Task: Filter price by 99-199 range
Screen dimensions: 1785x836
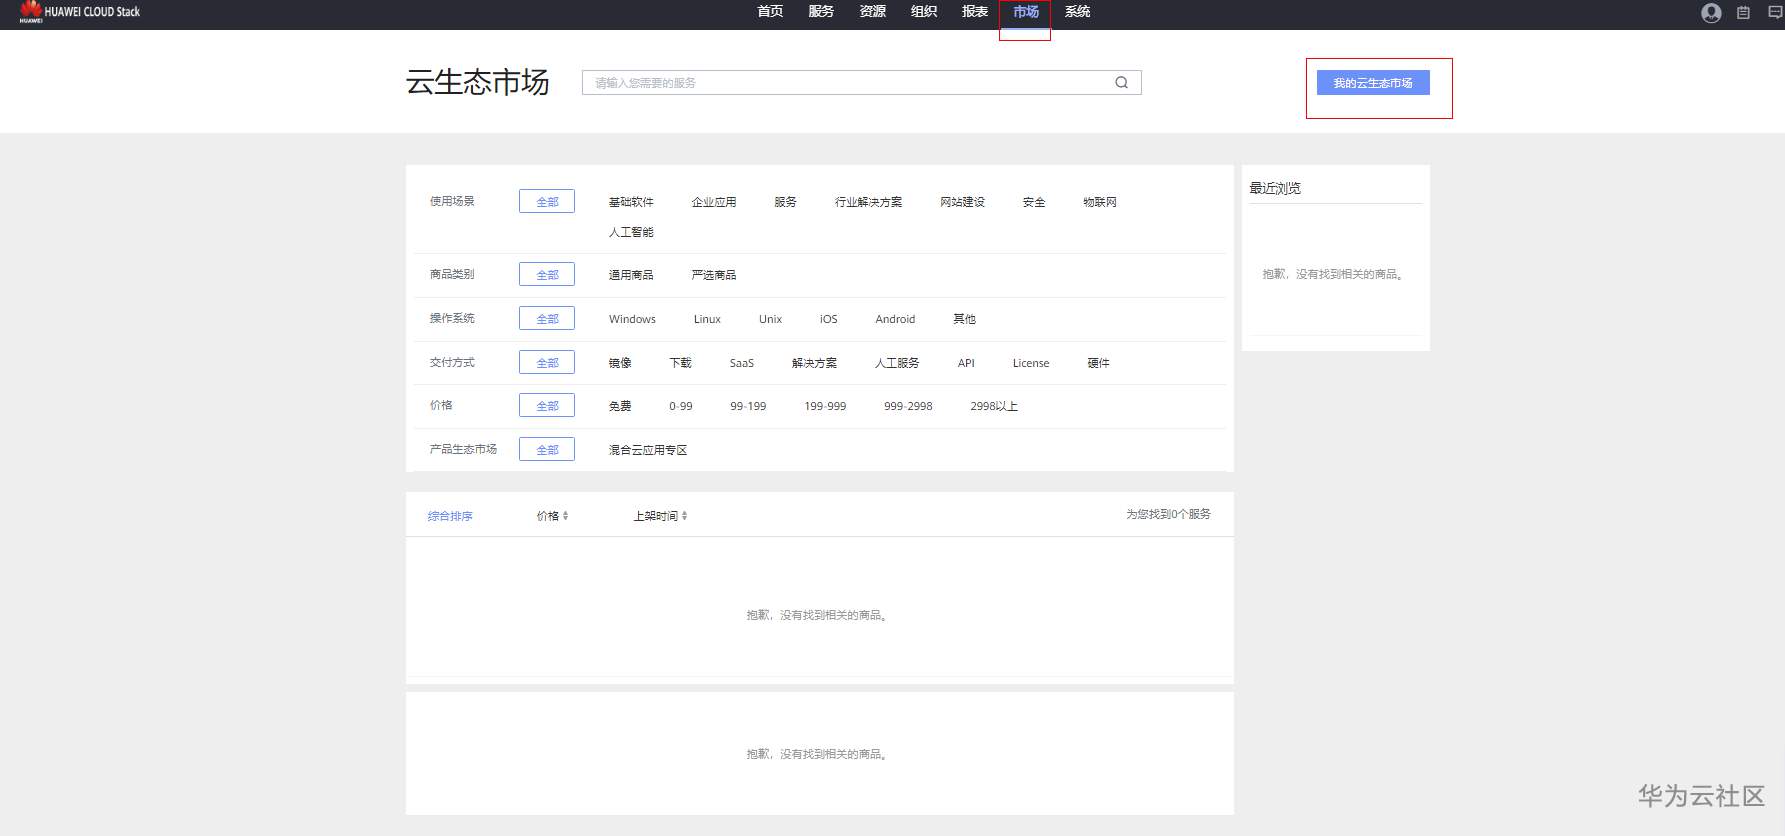Action: click(x=748, y=406)
